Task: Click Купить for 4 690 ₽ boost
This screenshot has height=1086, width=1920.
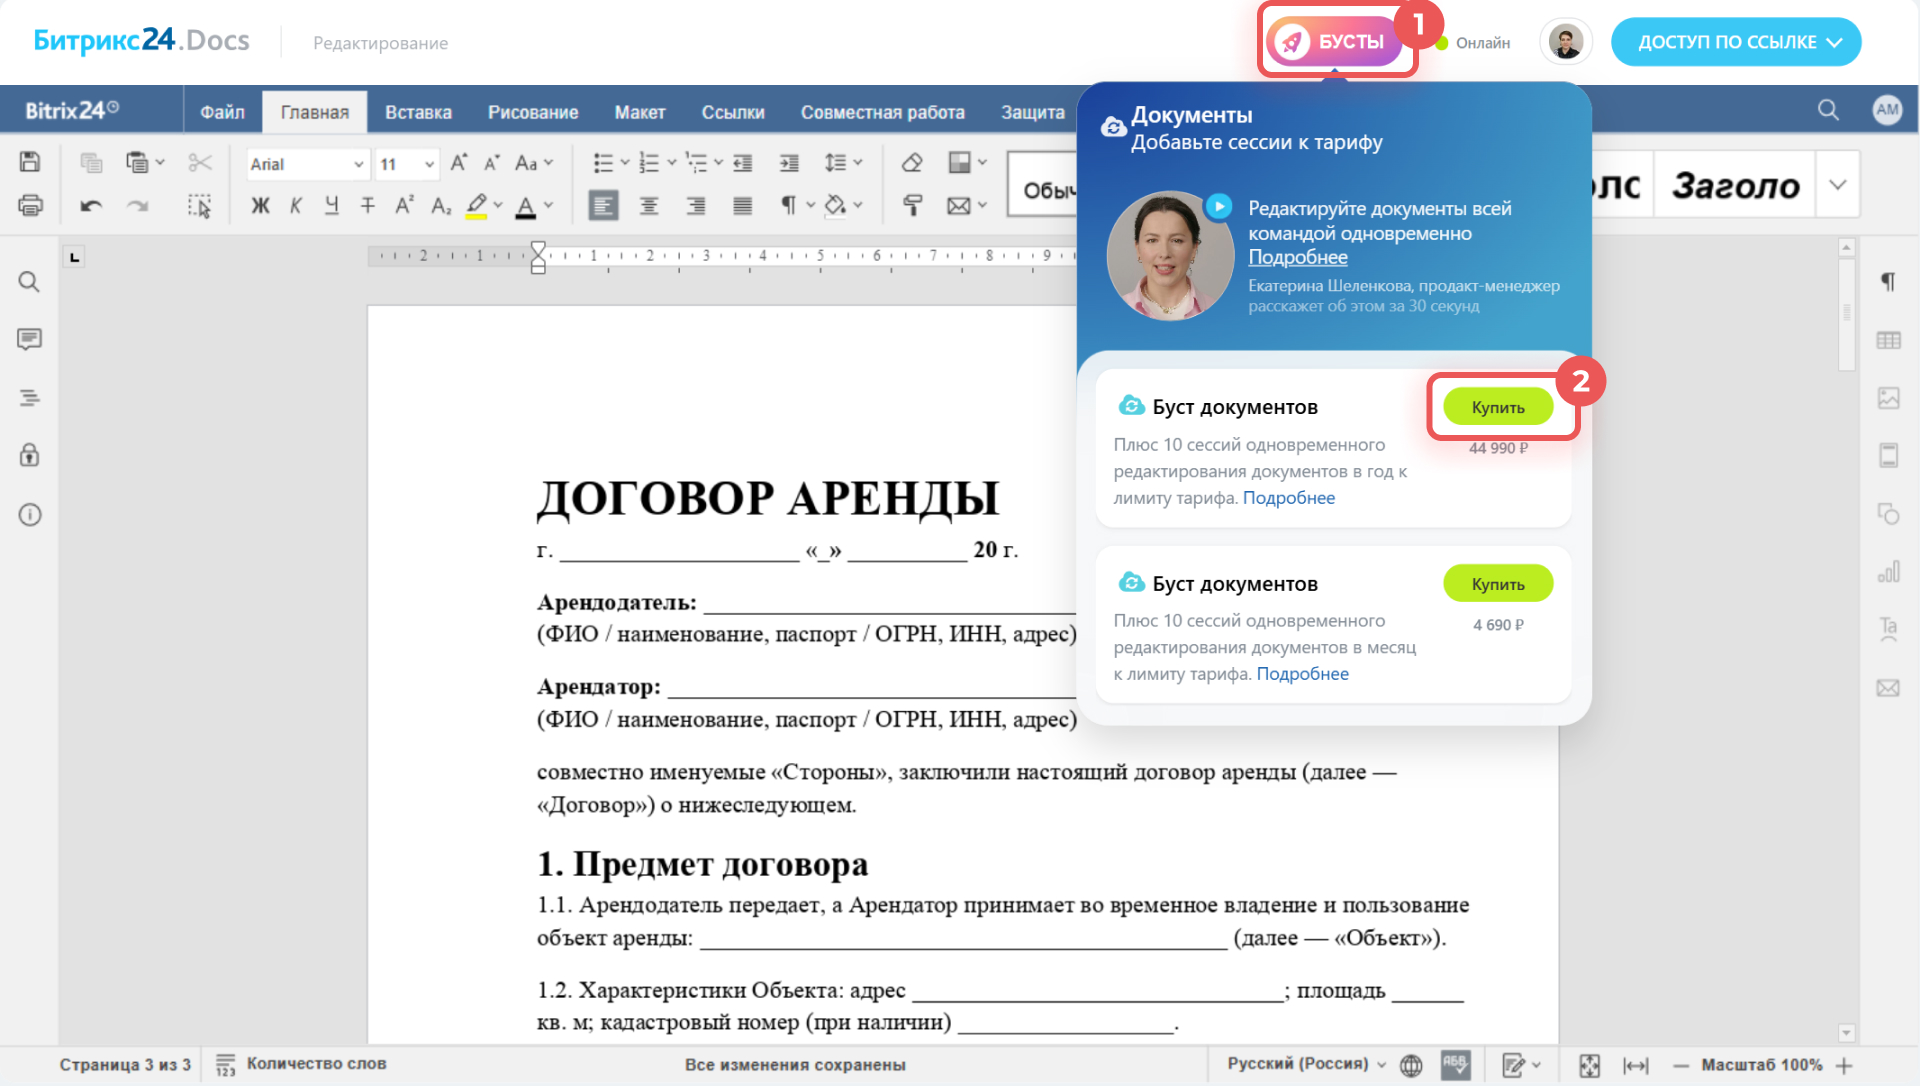Action: click(x=1497, y=584)
